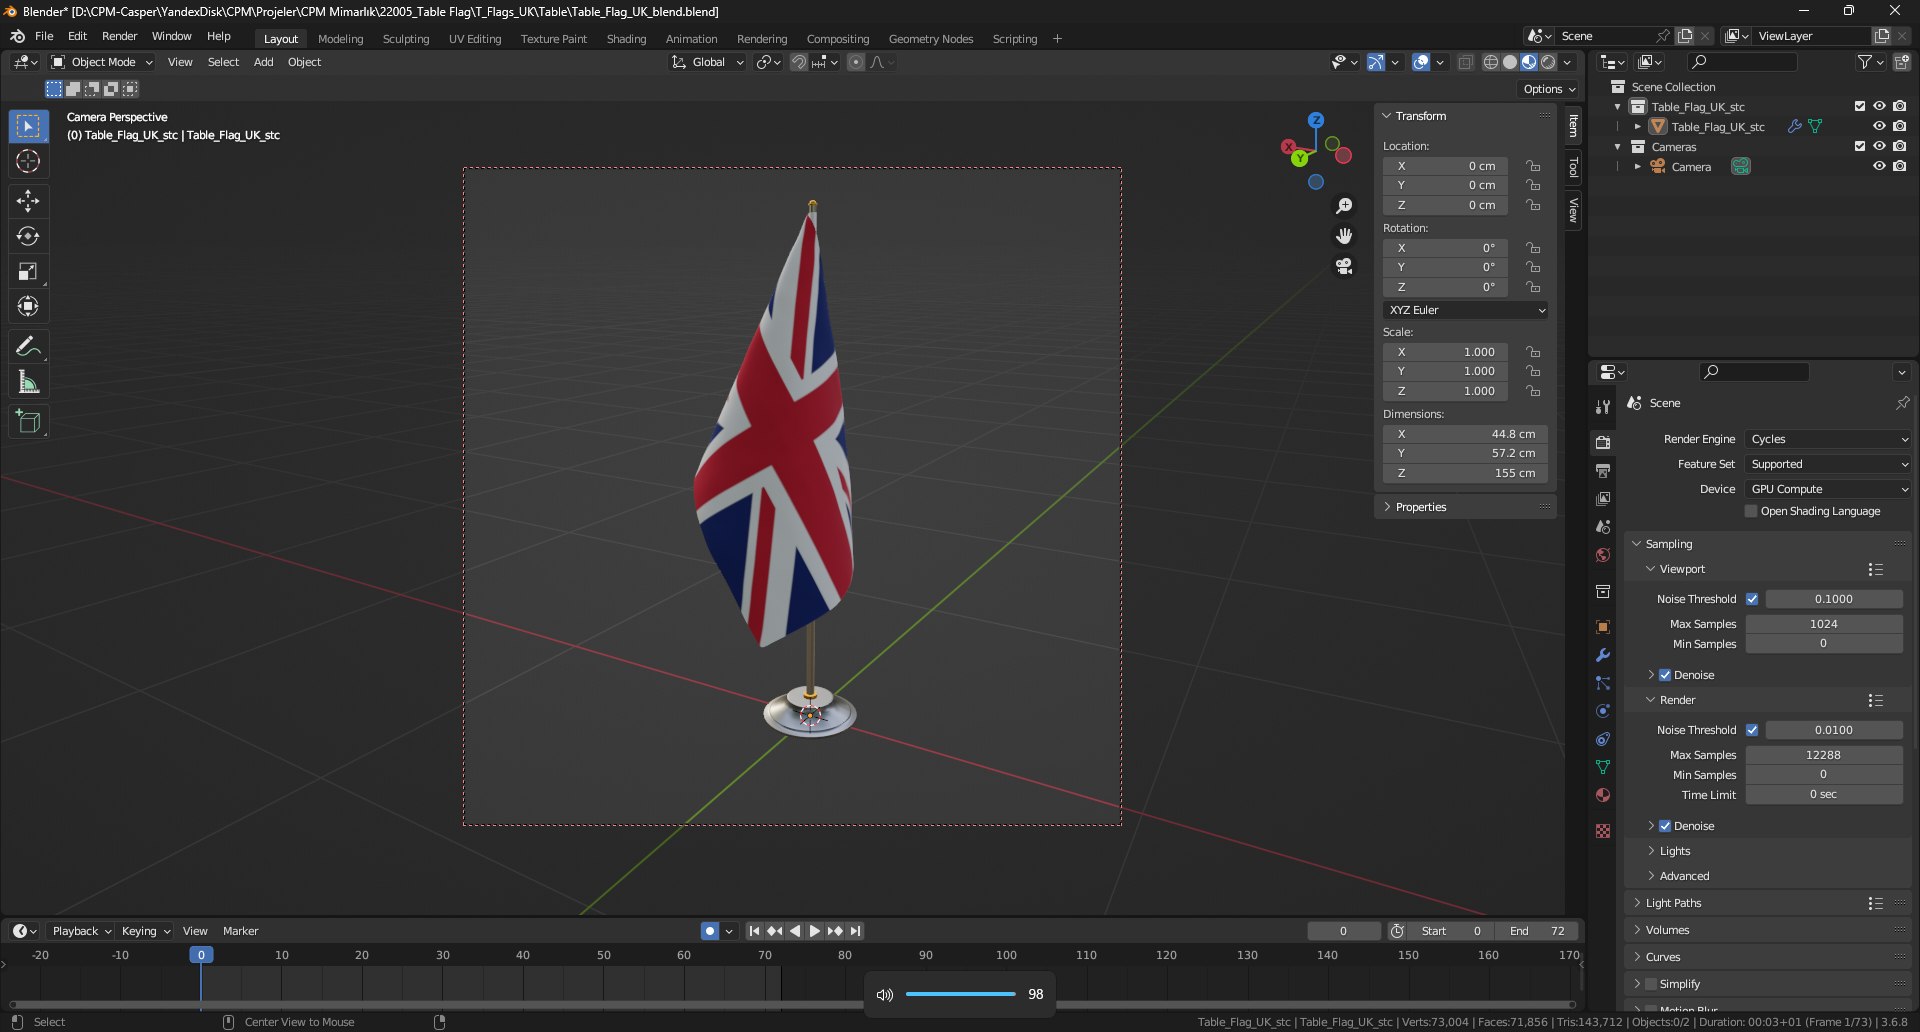The height and width of the screenshot is (1032, 1920).
Task: Select the Measure tool
Action: point(28,382)
